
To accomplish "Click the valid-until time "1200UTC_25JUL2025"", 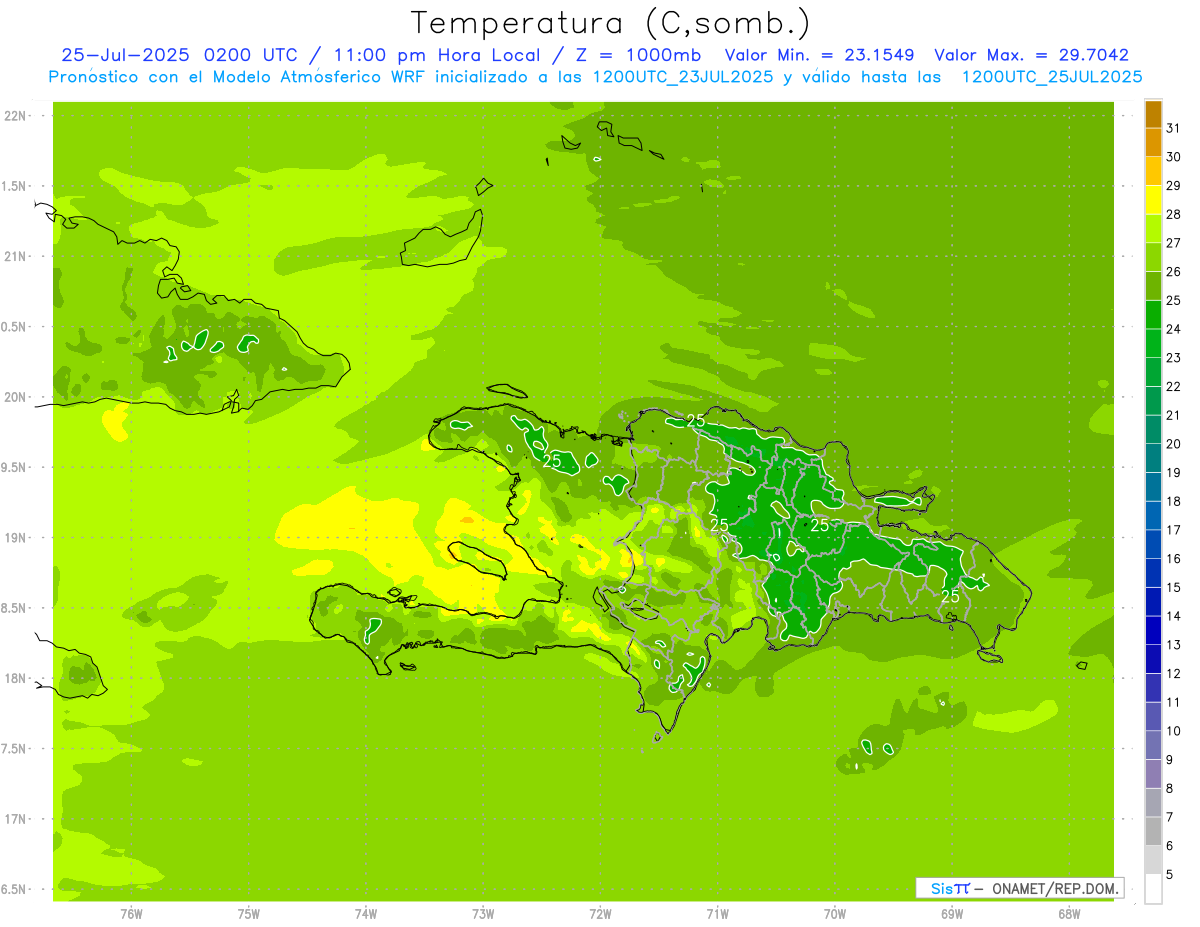I will (x=1052, y=77).
